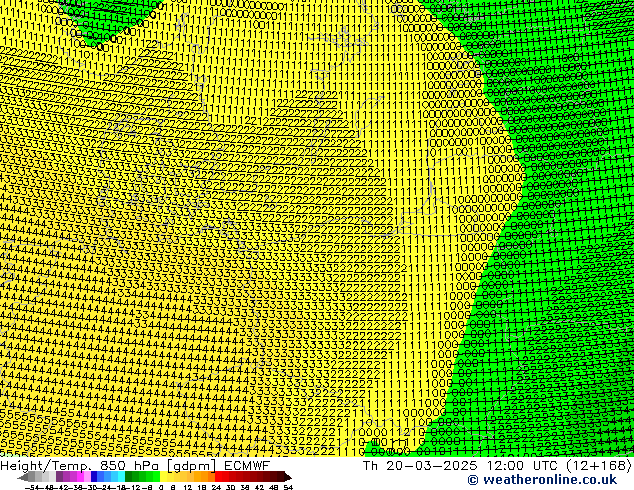Viewport: 634px width, 490px height.
Task: Click the dark brown right arrow end of legend
Action: 288,477
